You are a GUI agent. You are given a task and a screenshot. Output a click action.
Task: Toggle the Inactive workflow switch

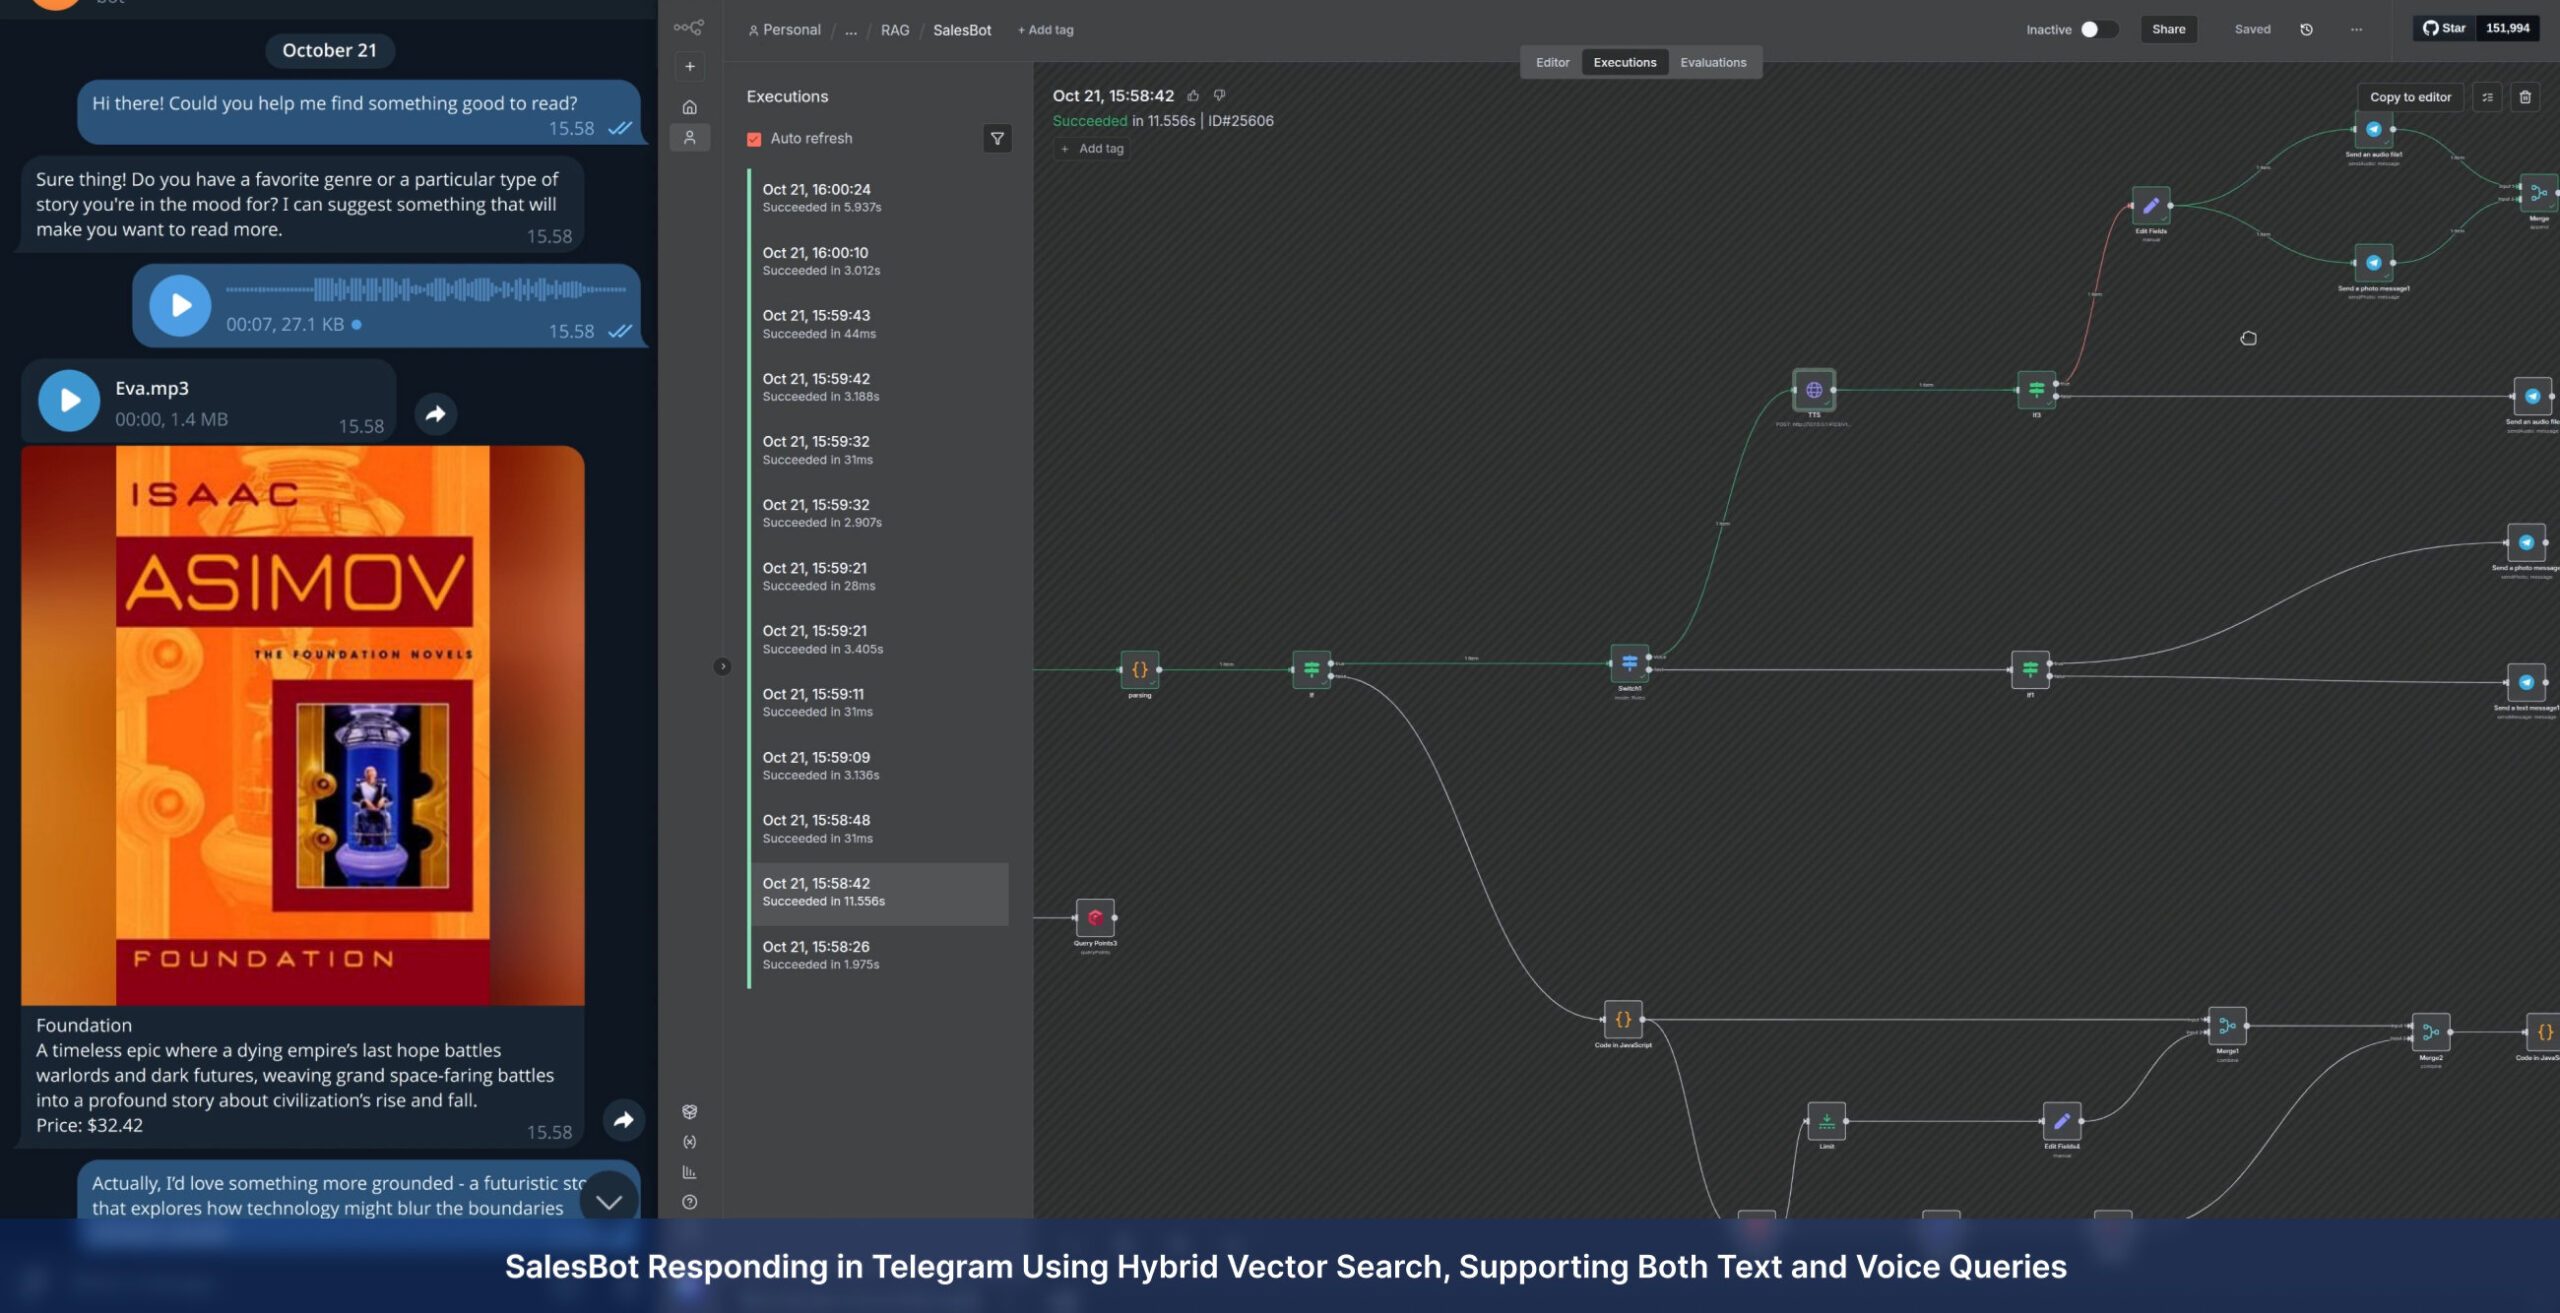click(x=2098, y=29)
